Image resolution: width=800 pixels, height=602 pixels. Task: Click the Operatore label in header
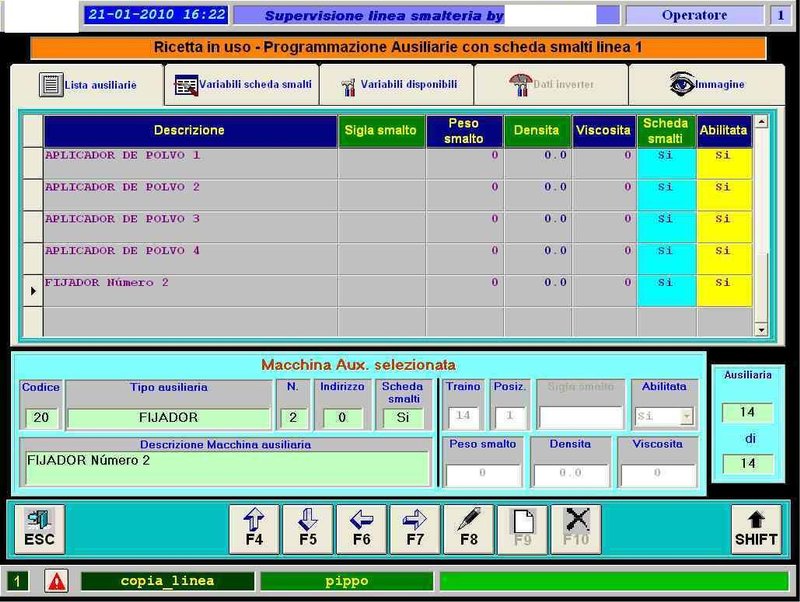coord(694,15)
